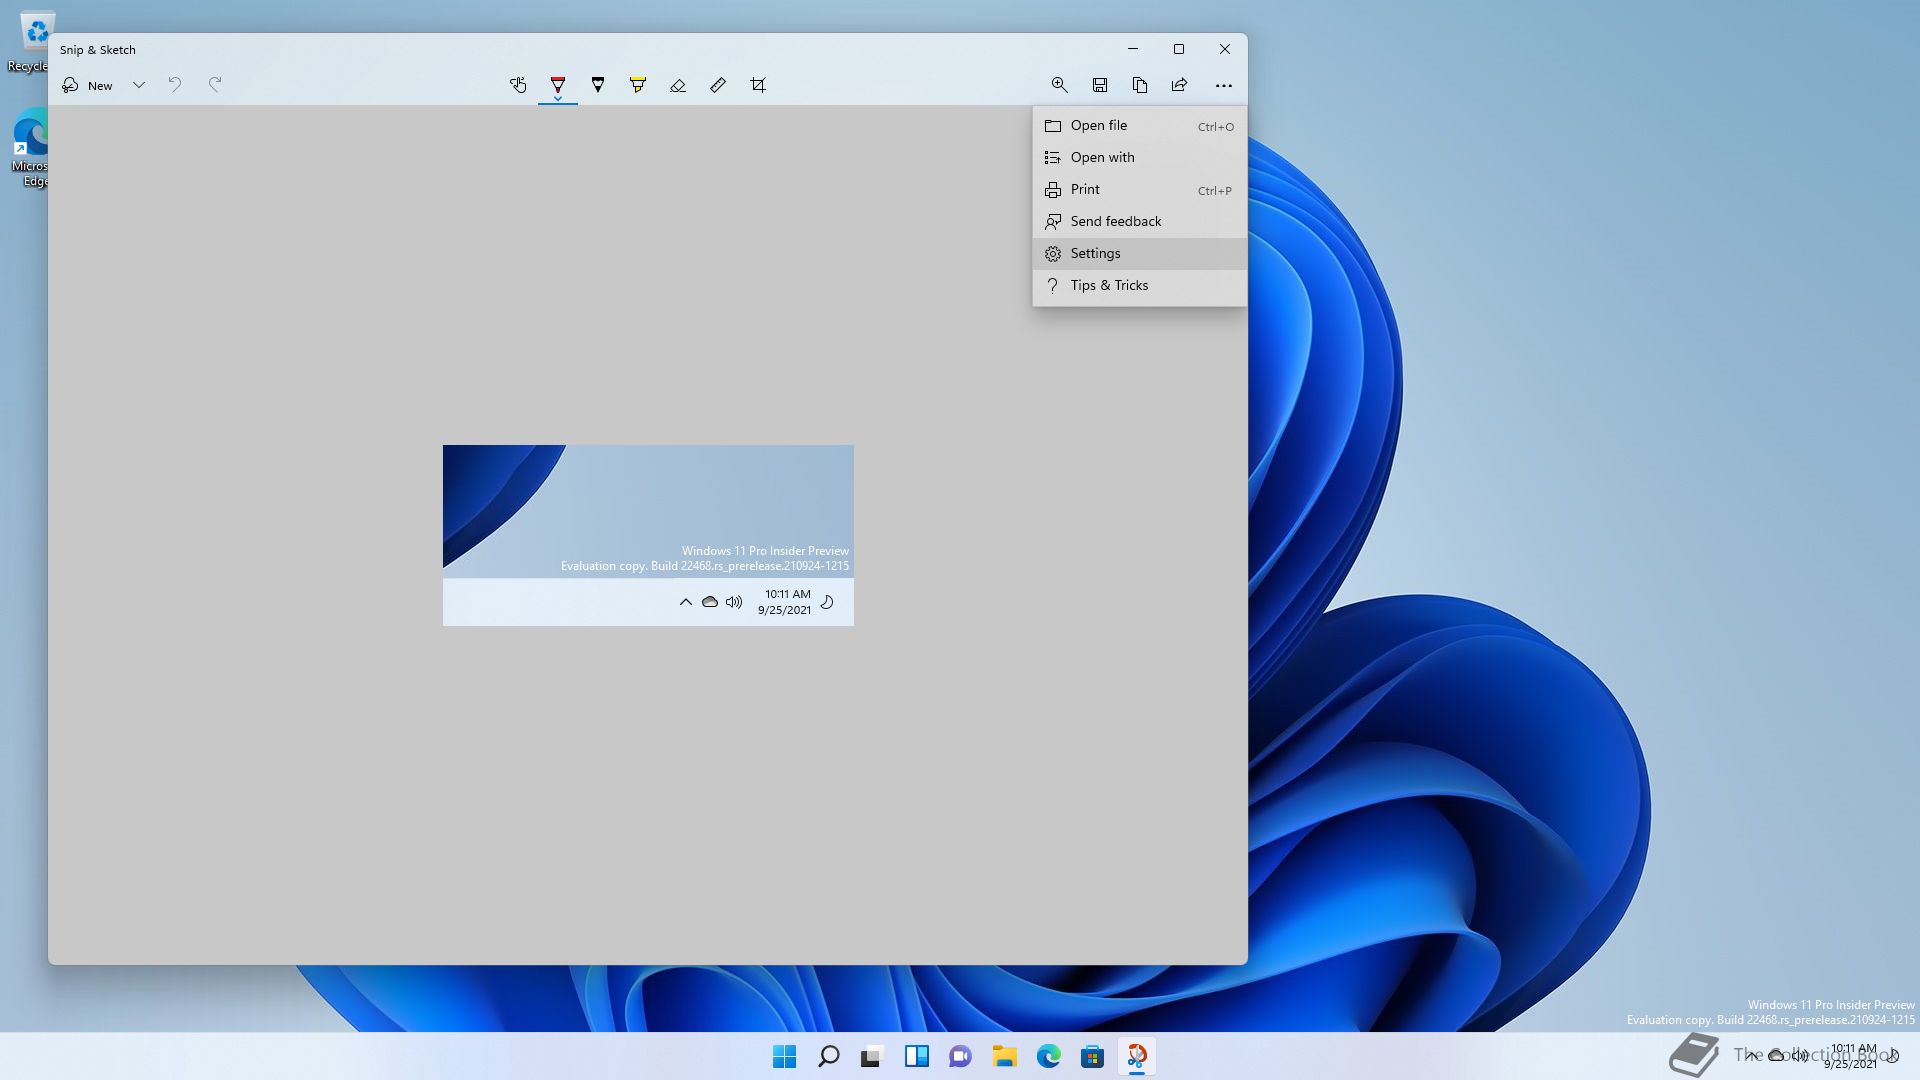Choose Open file from the menu
Screen dimensions: 1920x1080
coord(1140,126)
